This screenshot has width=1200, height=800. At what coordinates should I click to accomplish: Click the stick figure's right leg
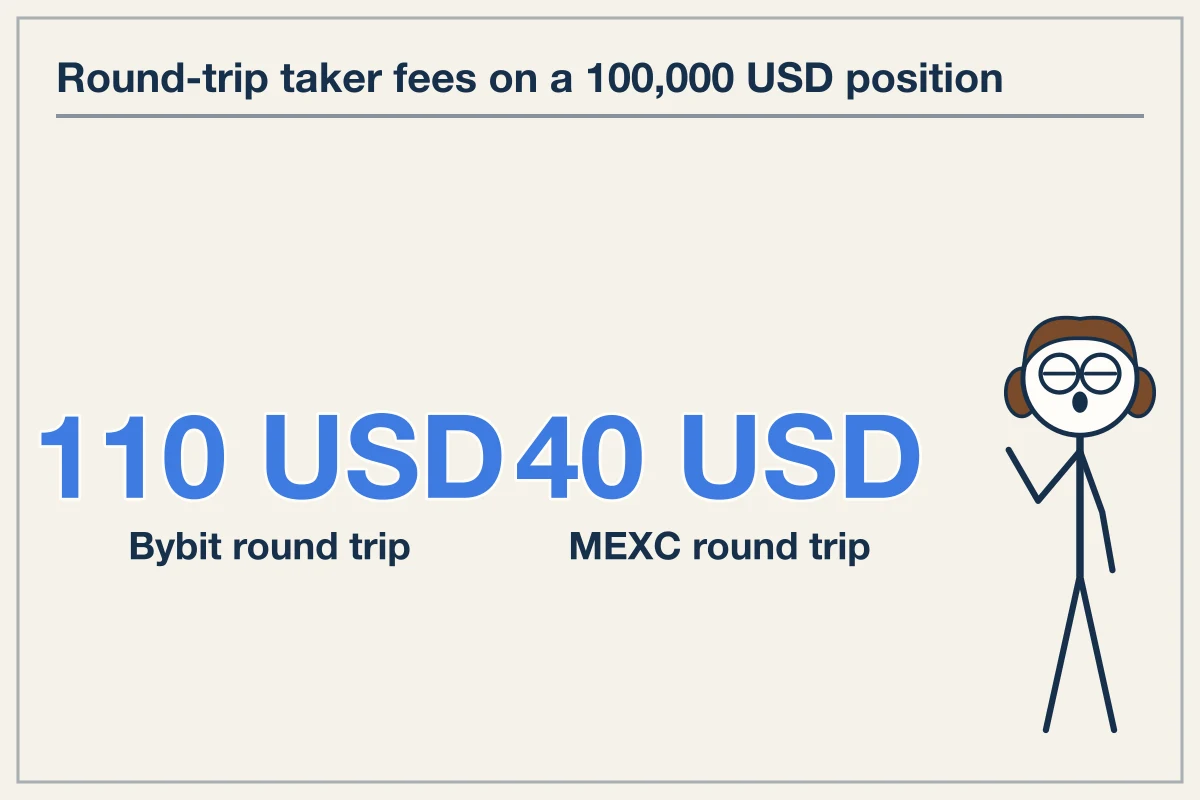coord(1097,654)
